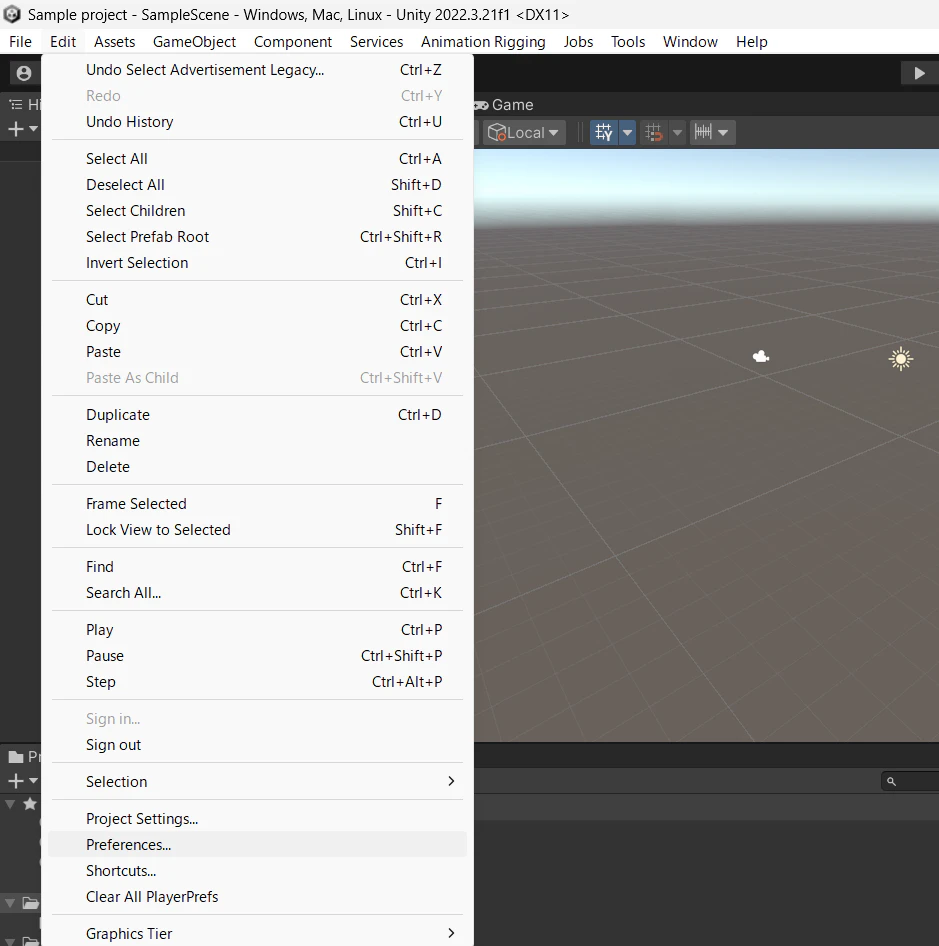939x946 pixels.
Task: Open Undo History
Action: coord(257,122)
